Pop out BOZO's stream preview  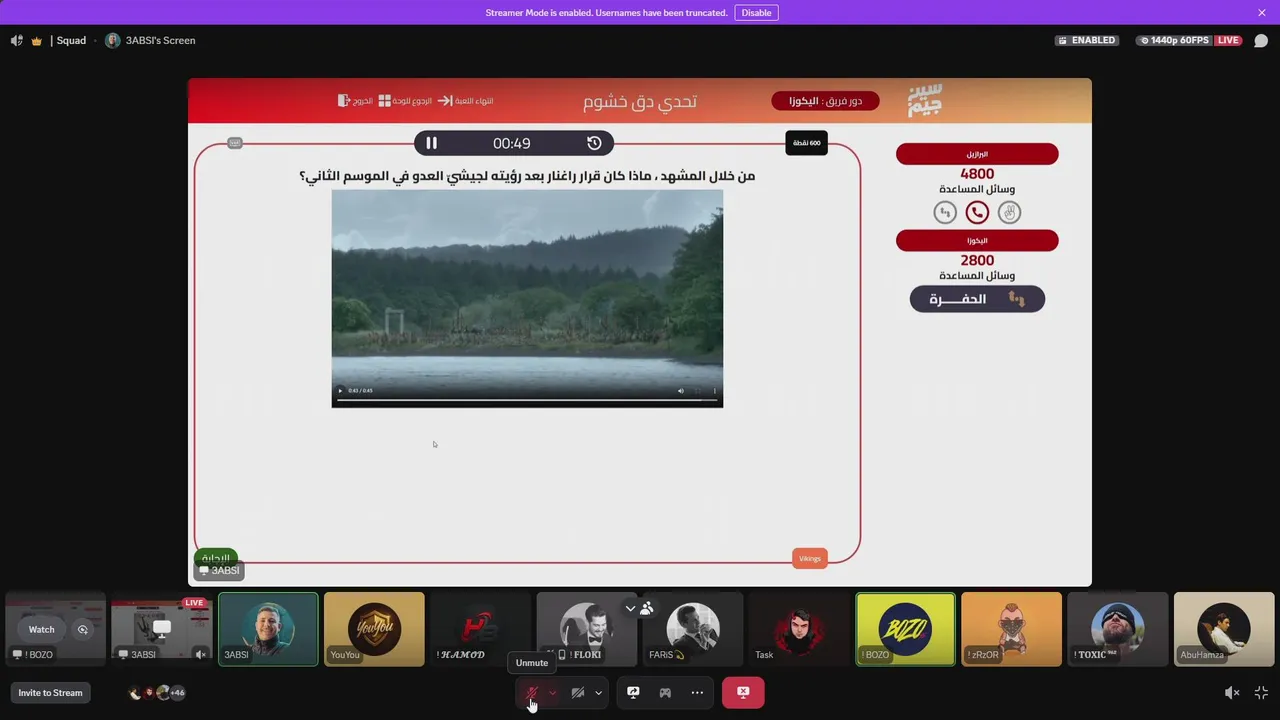point(83,629)
